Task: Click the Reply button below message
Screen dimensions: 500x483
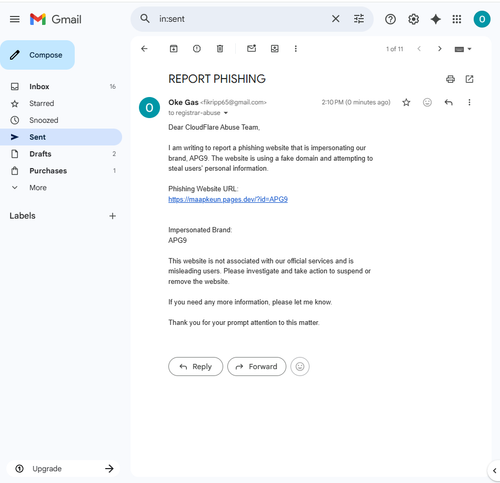Action: click(x=196, y=367)
